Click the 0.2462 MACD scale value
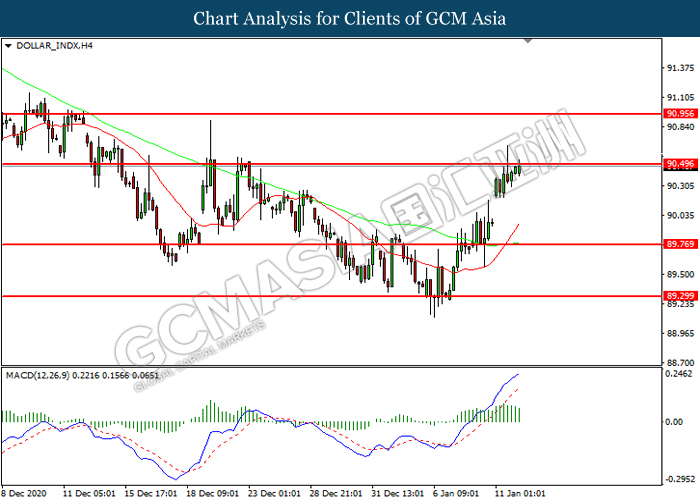This screenshot has width=700, height=500. 679,374
